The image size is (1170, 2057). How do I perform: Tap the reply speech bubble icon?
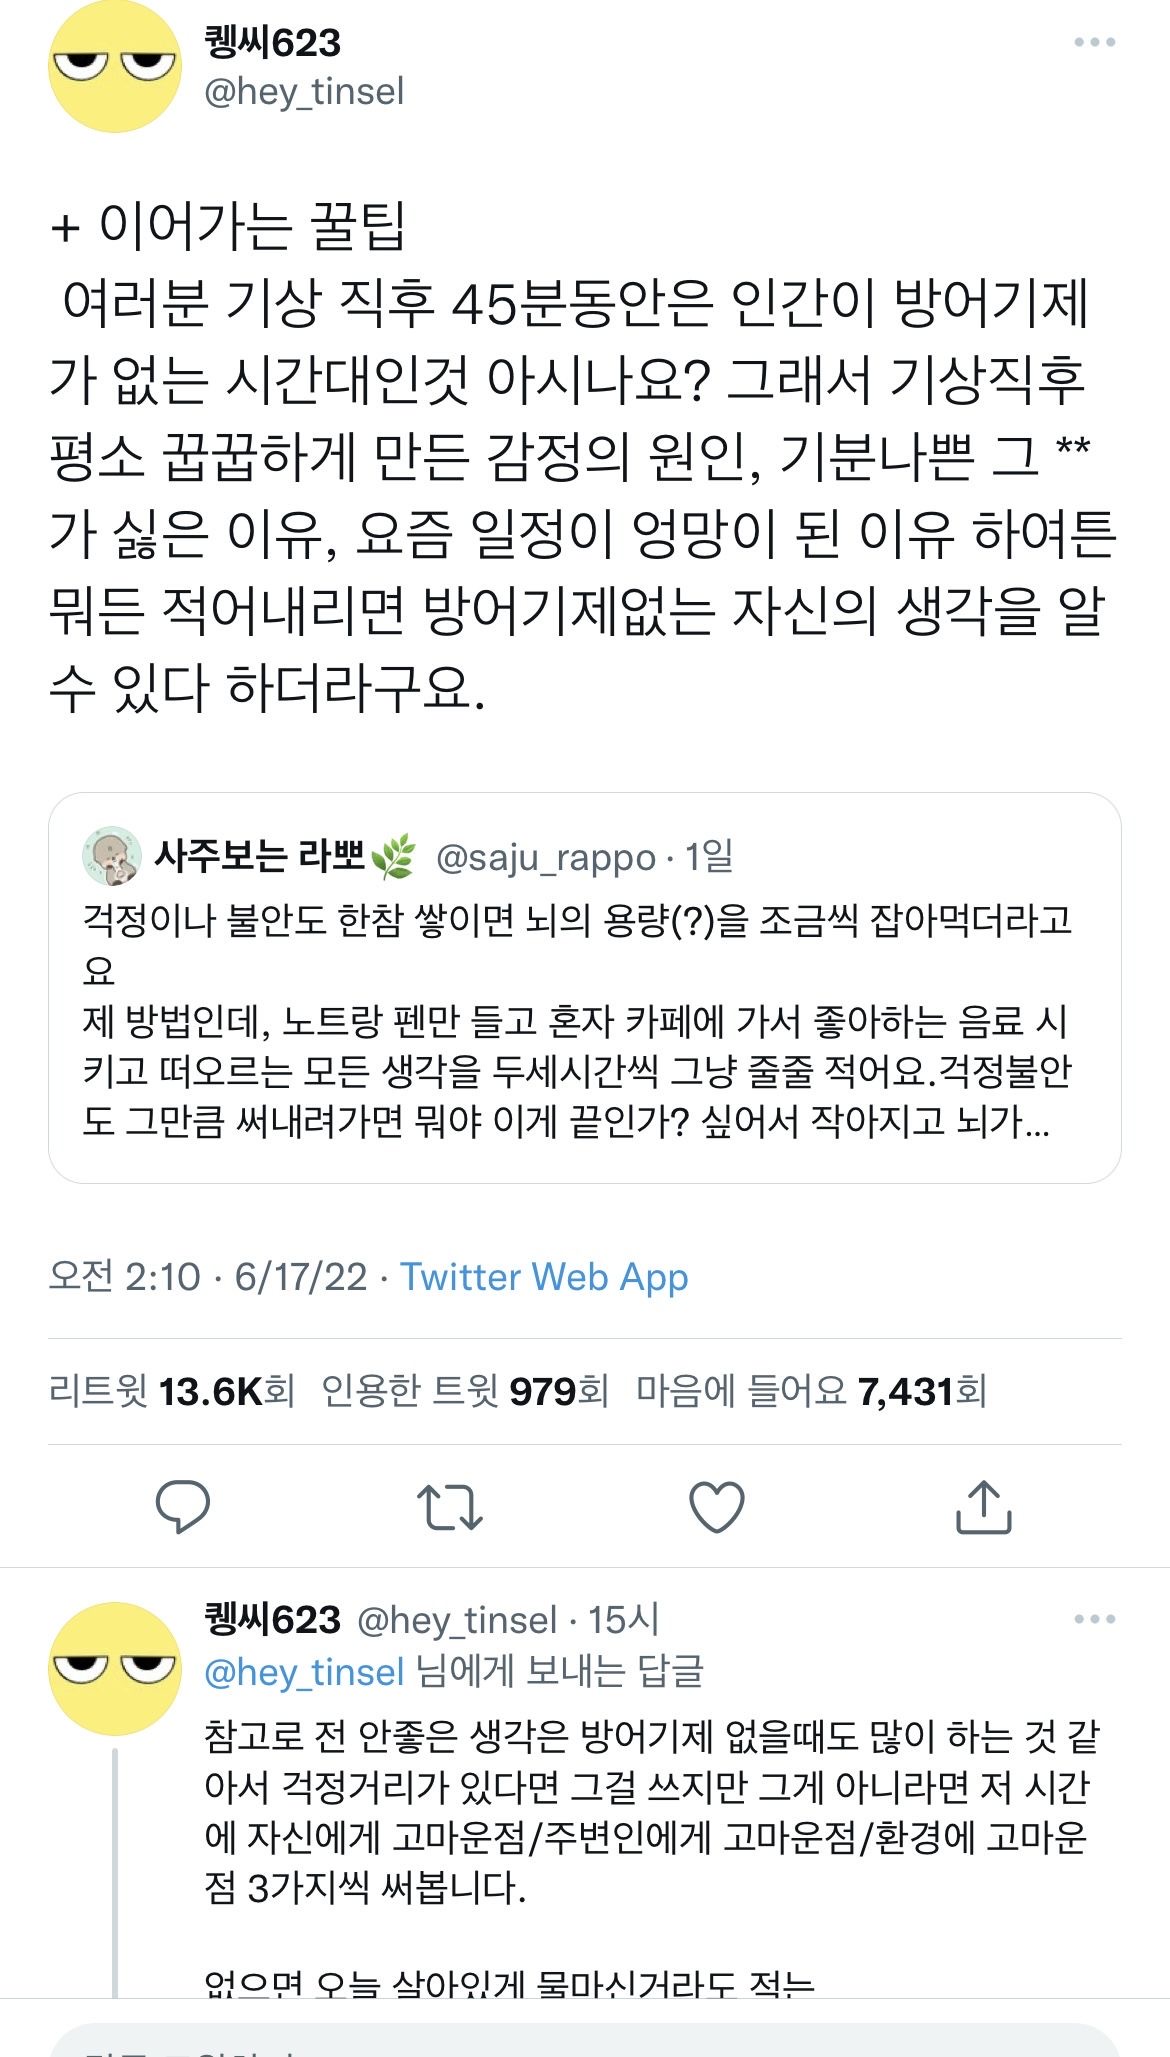[183, 1506]
